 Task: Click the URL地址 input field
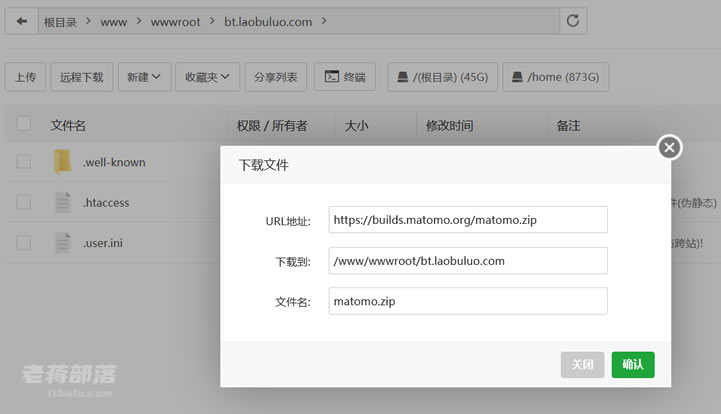tap(468, 219)
